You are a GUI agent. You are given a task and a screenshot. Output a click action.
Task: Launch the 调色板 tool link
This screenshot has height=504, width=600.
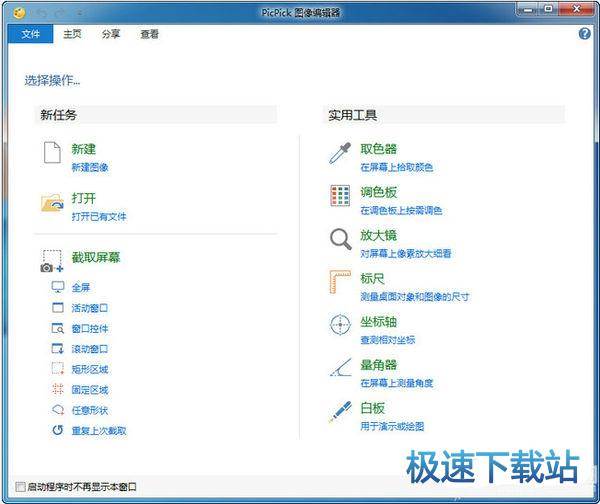(x=378, y=192)
